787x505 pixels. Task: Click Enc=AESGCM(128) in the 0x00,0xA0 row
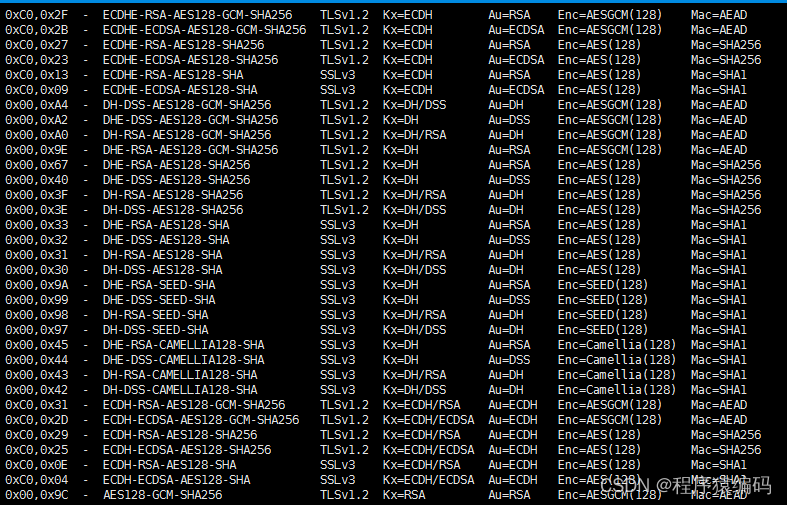click(609, 135)
